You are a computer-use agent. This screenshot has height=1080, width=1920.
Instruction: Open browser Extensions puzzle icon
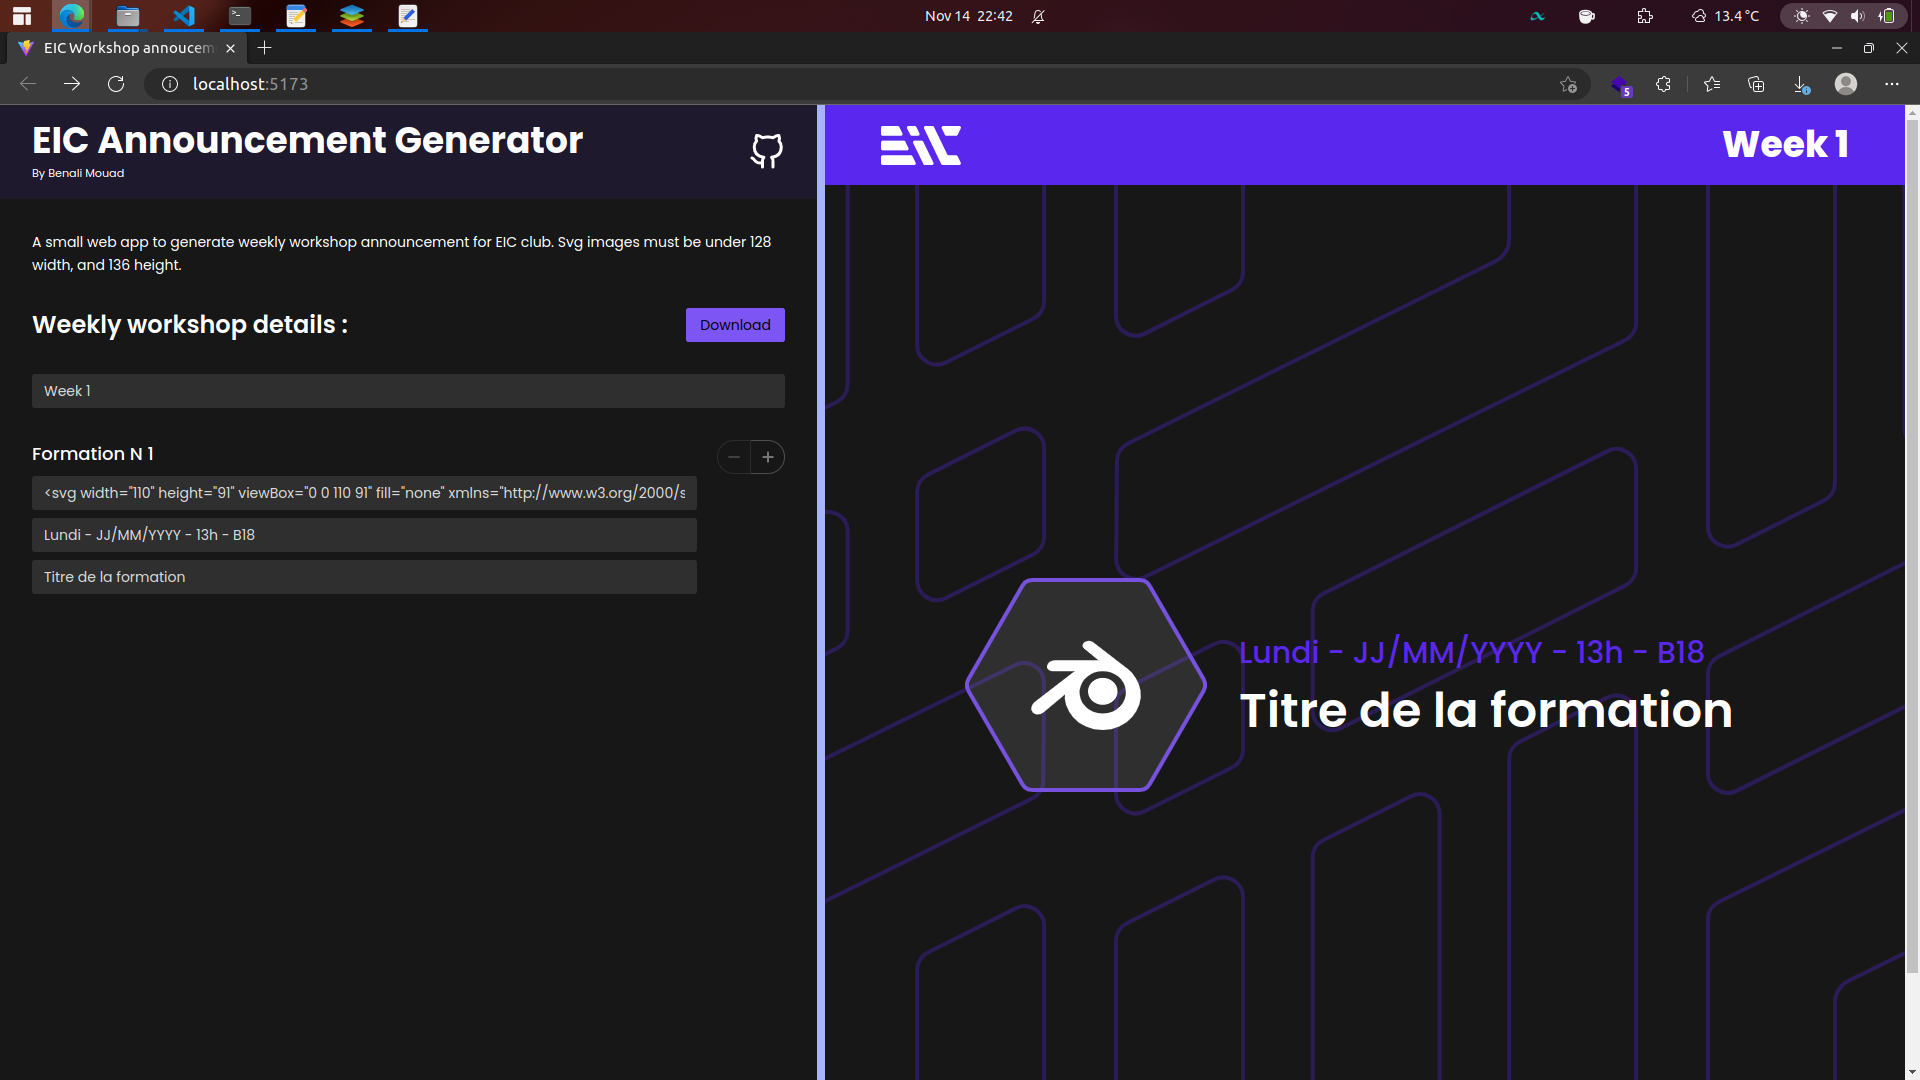pyautogui.click(x=1663, y=84)
